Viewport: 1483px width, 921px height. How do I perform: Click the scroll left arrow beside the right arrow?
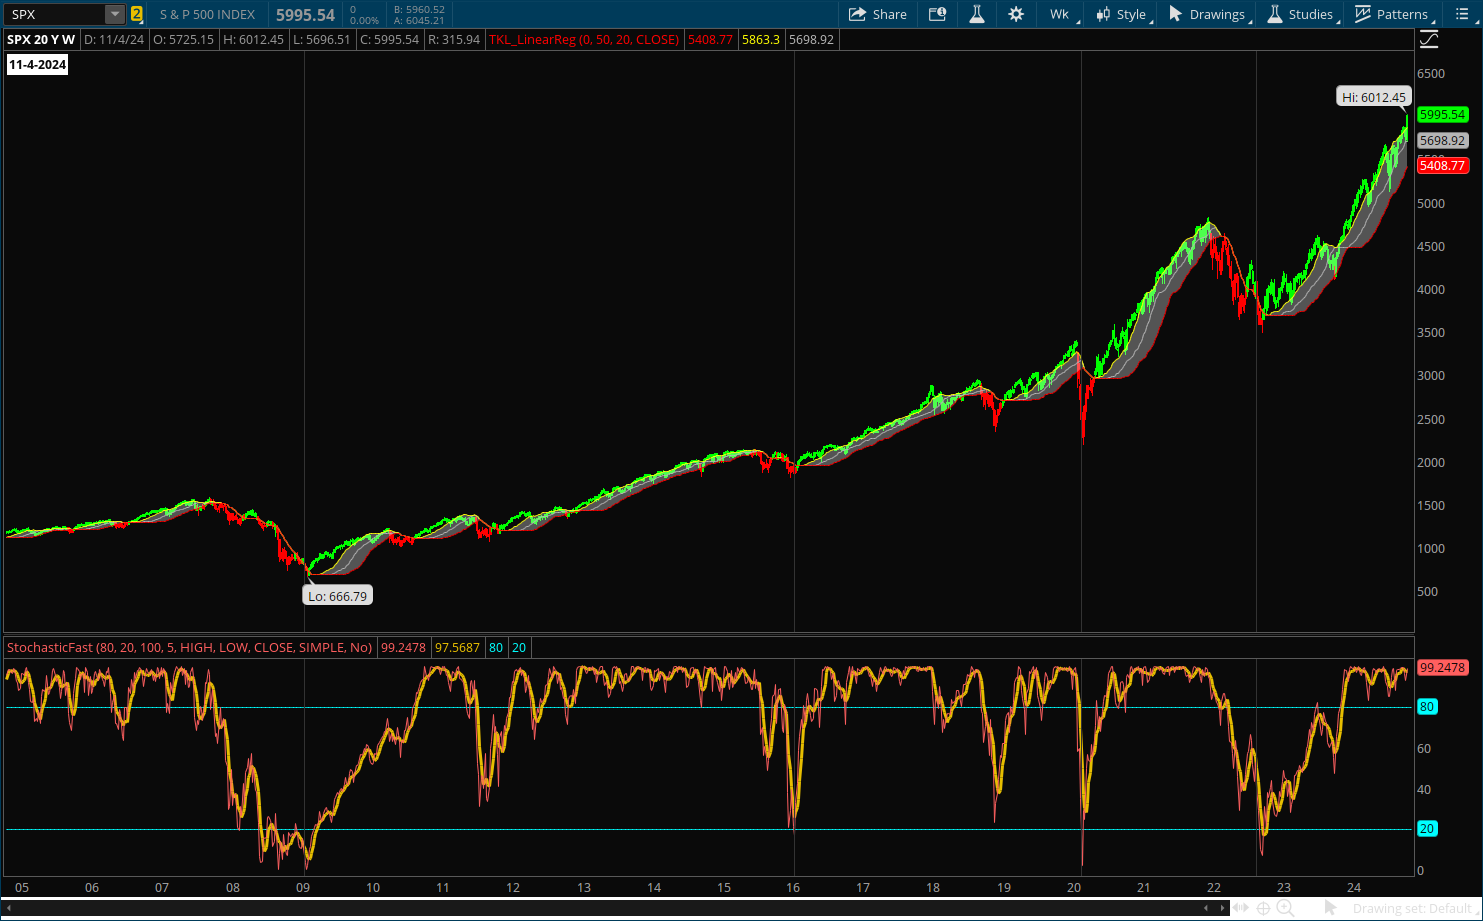1207,908
